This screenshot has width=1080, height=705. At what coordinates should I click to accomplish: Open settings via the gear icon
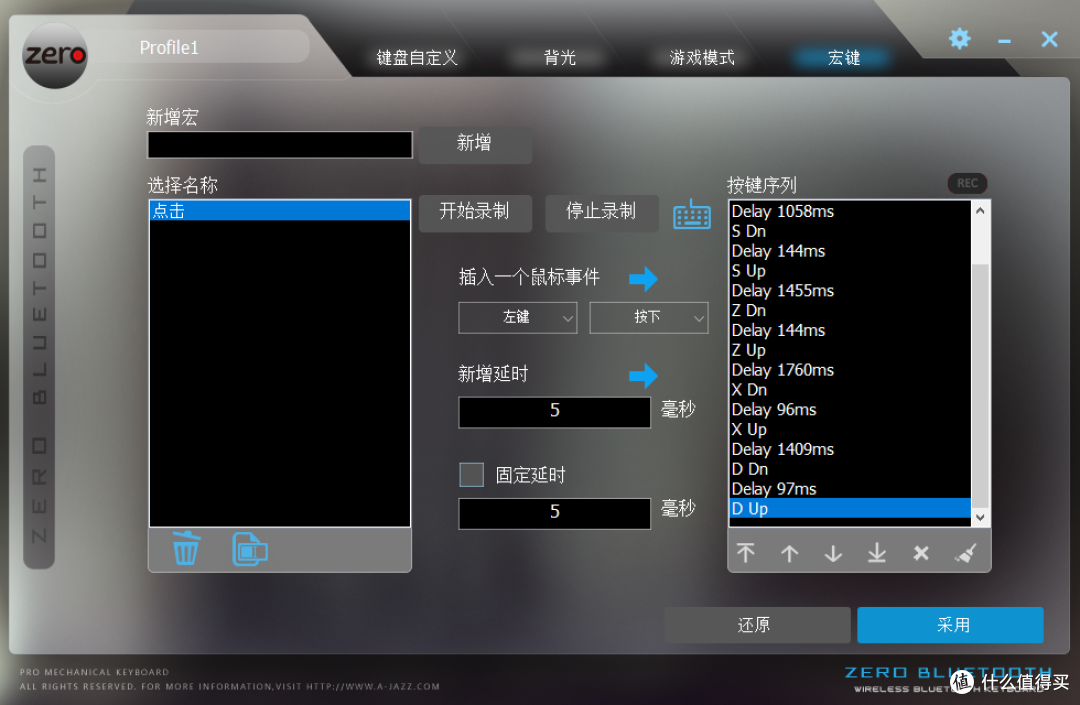[959, 39]
